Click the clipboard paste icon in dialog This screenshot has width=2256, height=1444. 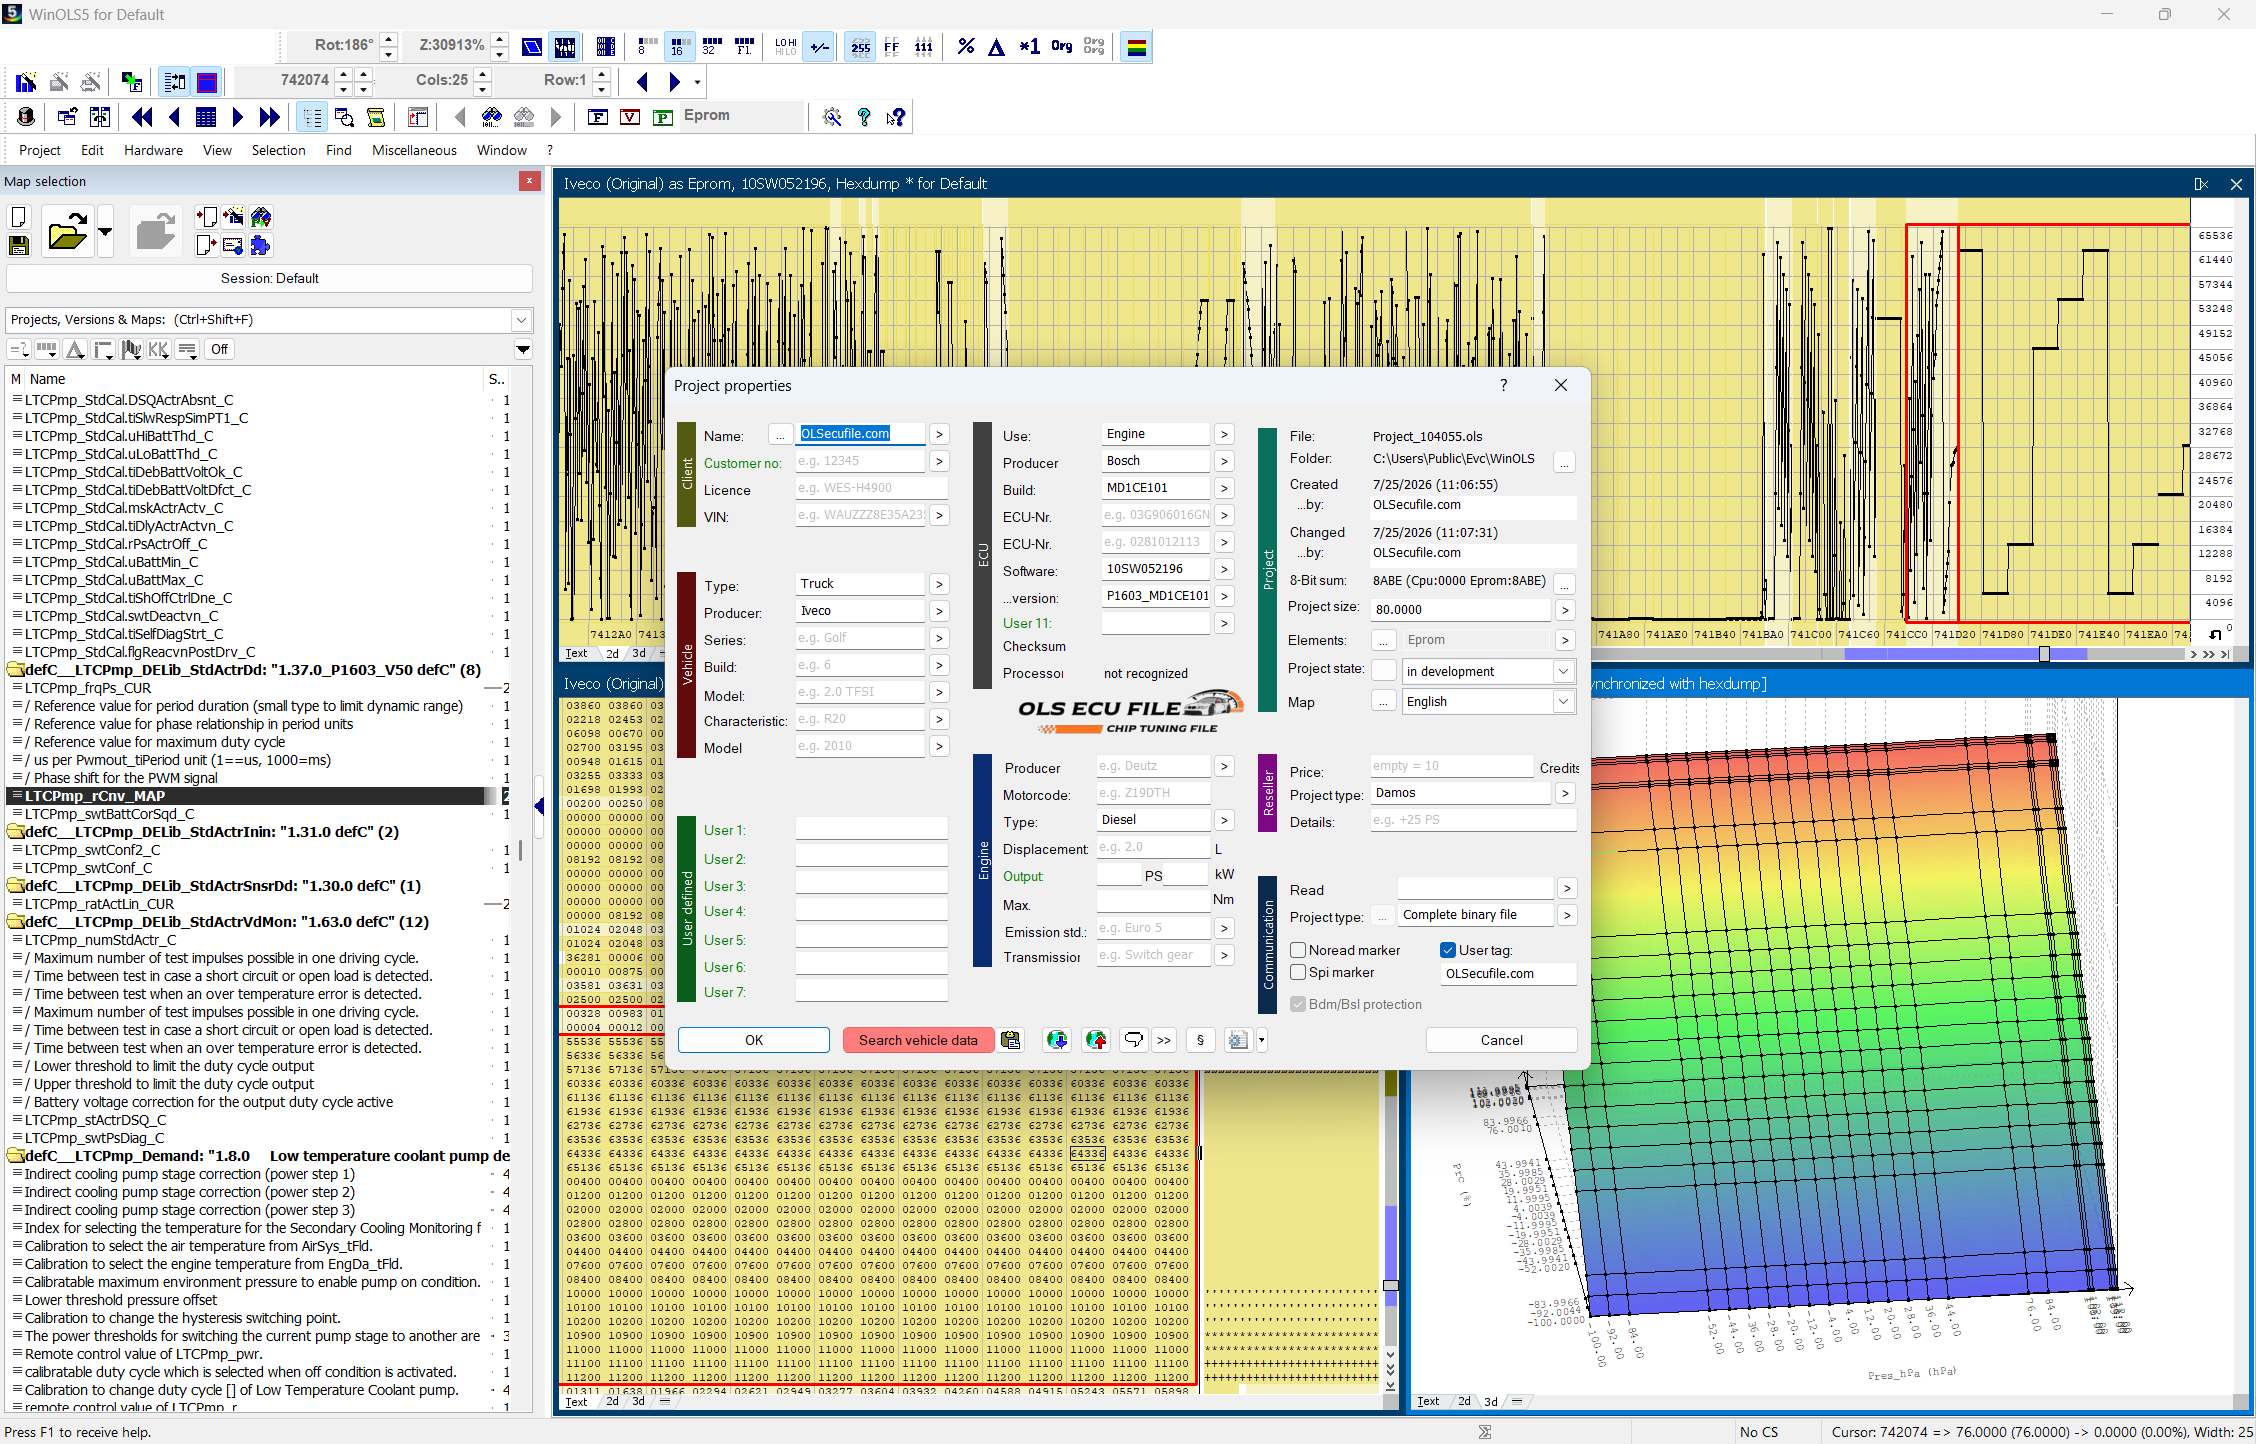coord(1011,1040)
